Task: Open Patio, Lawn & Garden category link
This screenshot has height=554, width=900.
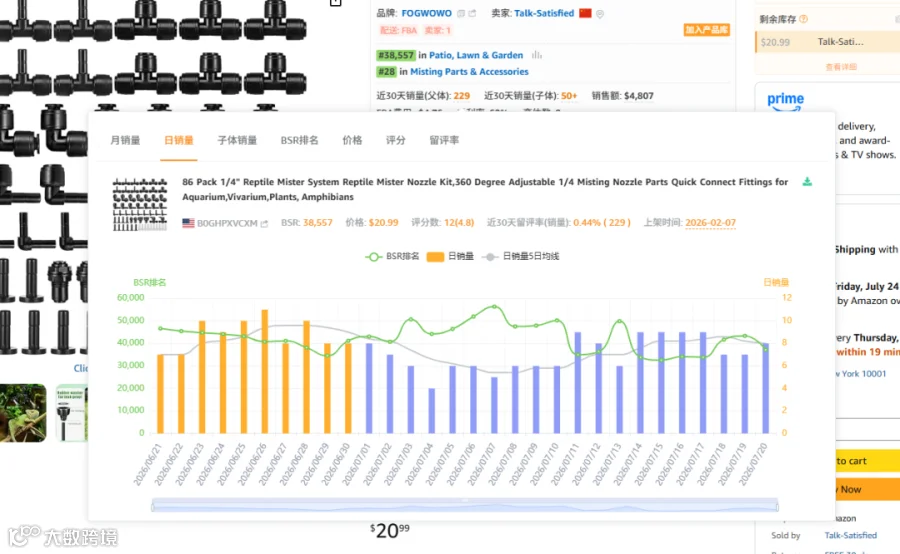Action: tap(476, 55)
